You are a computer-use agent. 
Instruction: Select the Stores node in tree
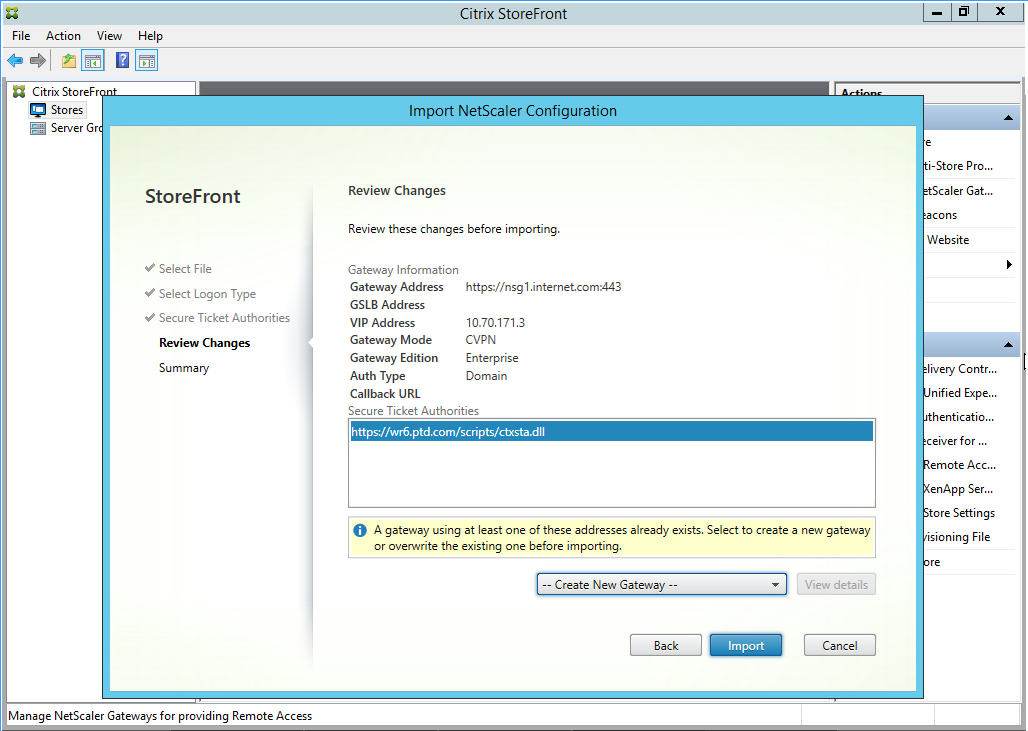click(67, 110)
